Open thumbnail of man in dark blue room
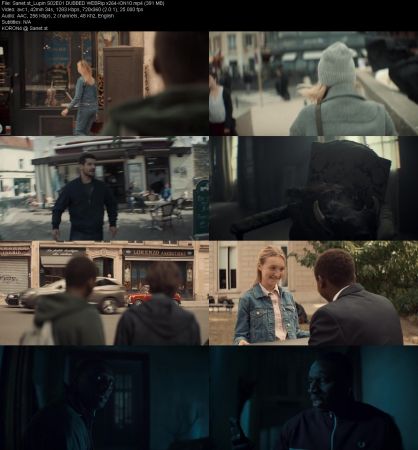This screenshot has height=450, width=418. [x=313, y=398]
